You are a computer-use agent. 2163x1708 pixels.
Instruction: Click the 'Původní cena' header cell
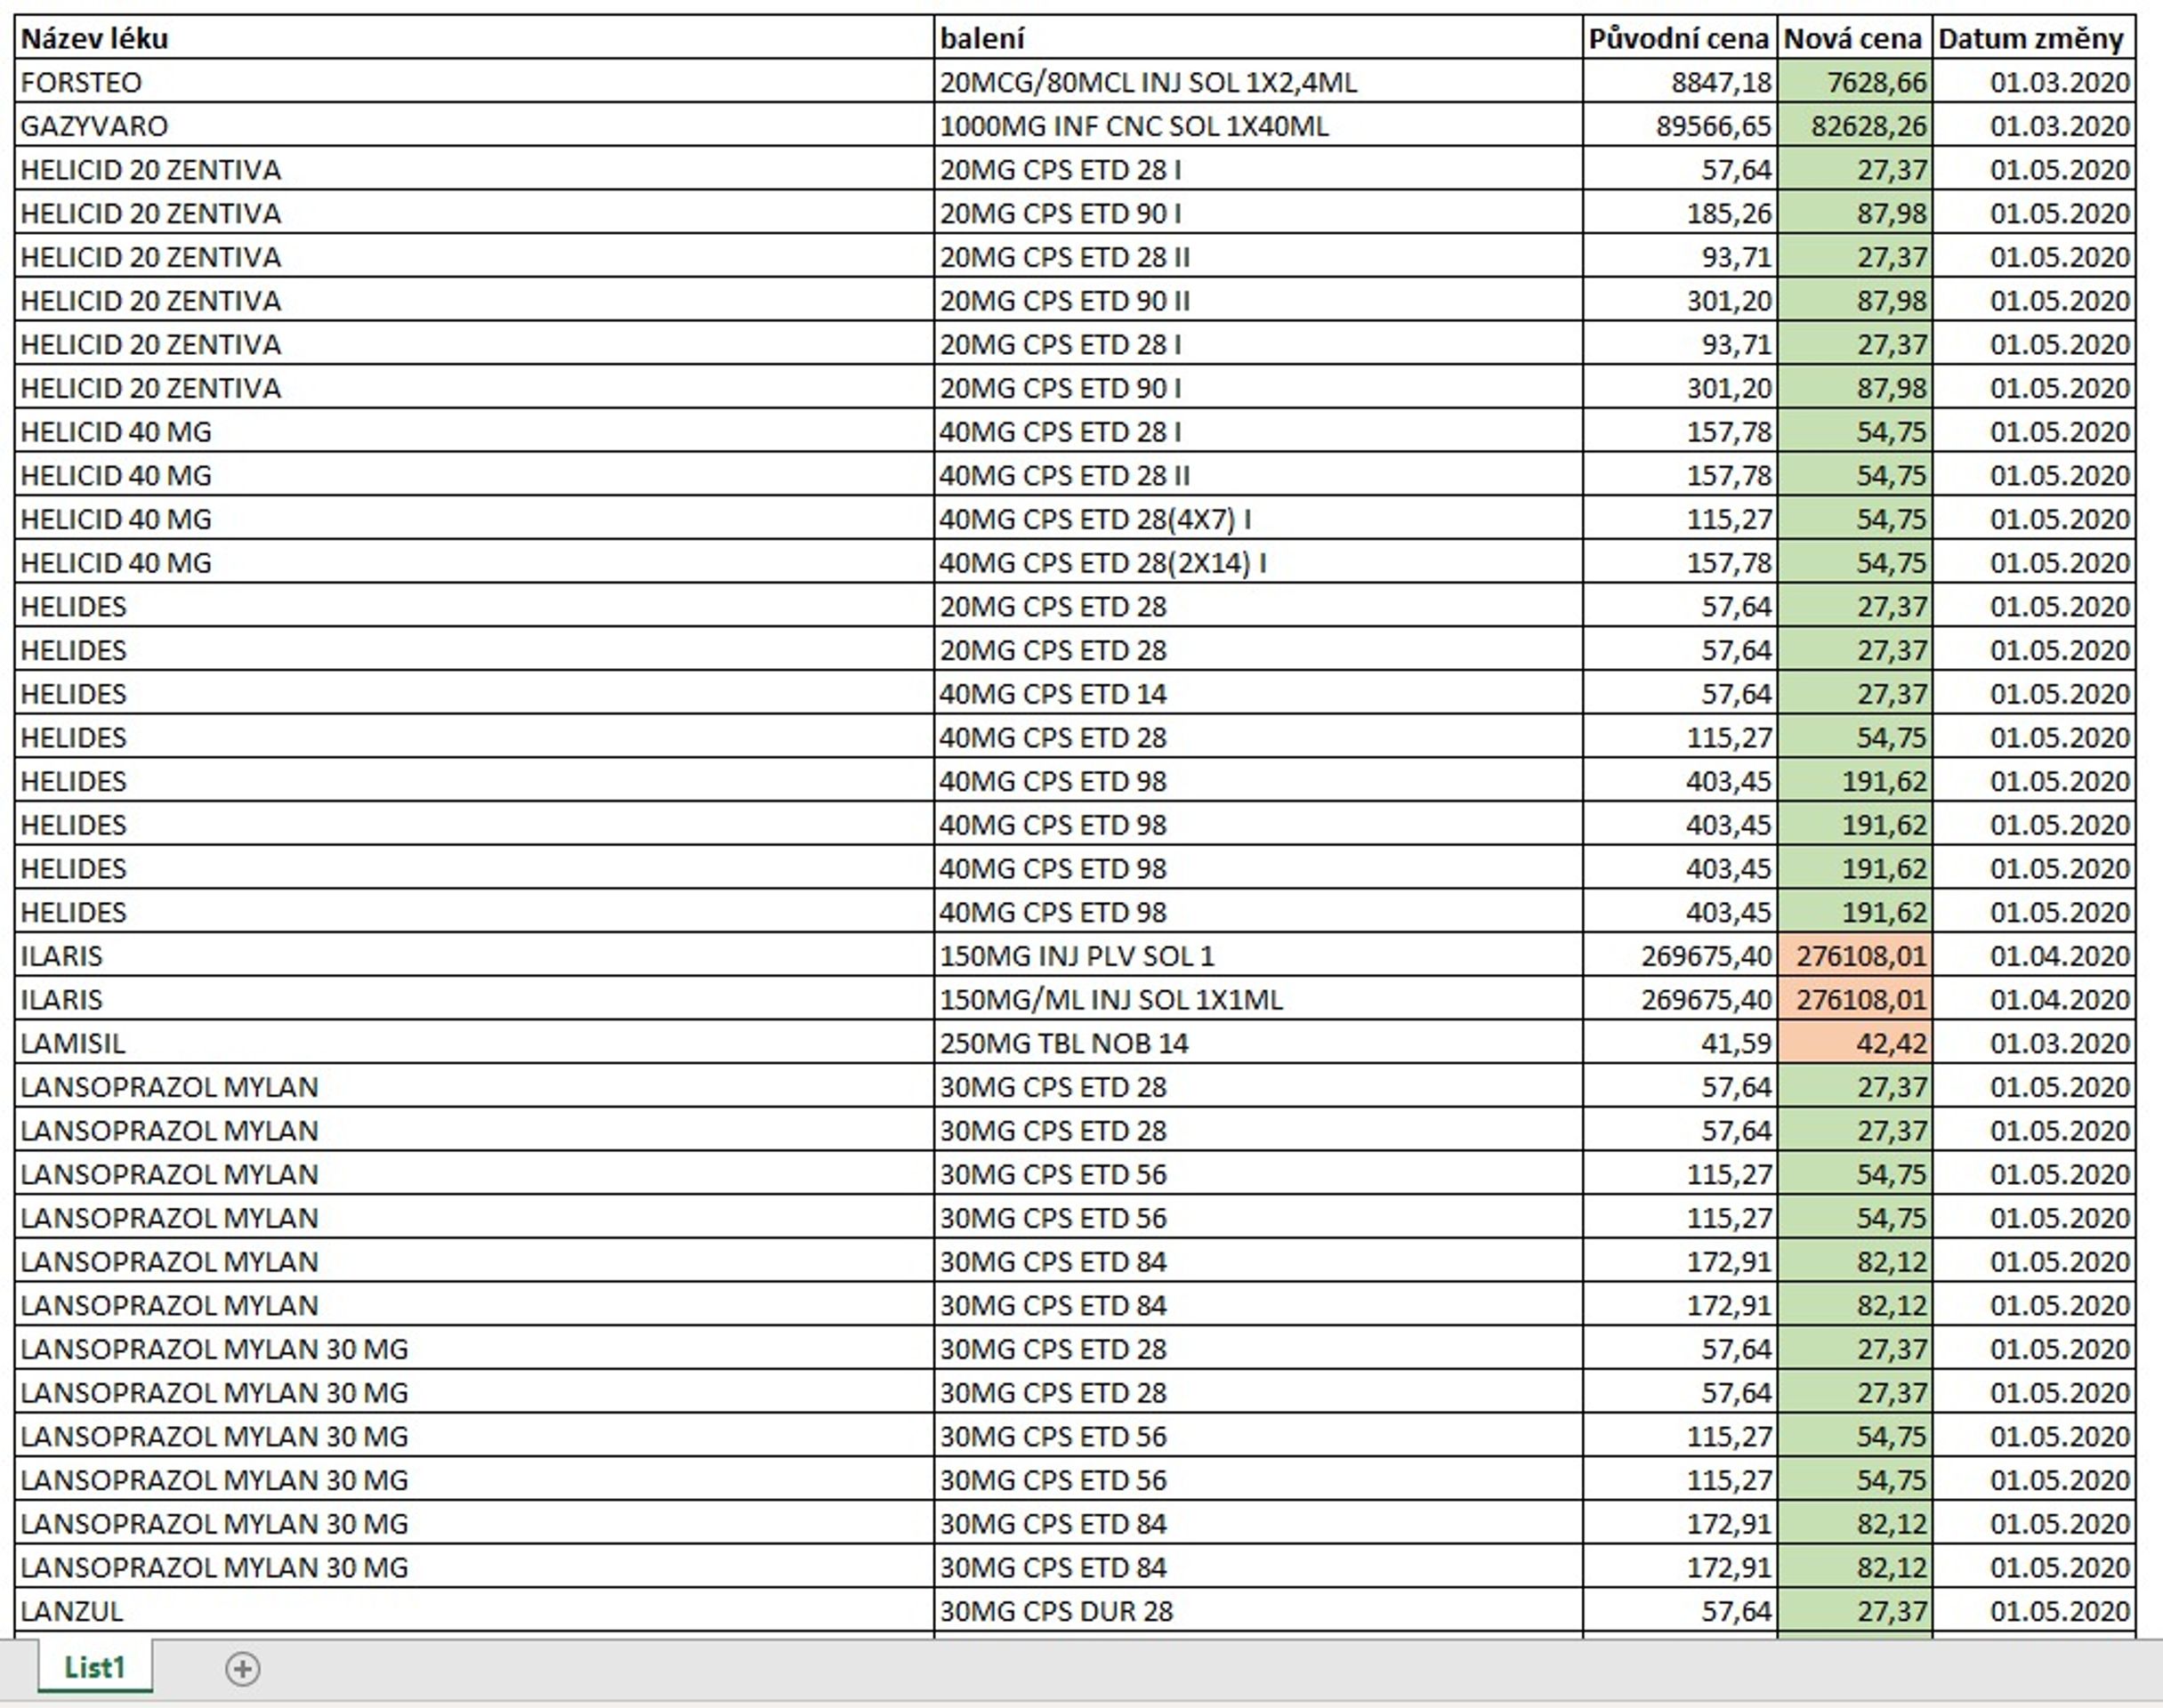1680,38
